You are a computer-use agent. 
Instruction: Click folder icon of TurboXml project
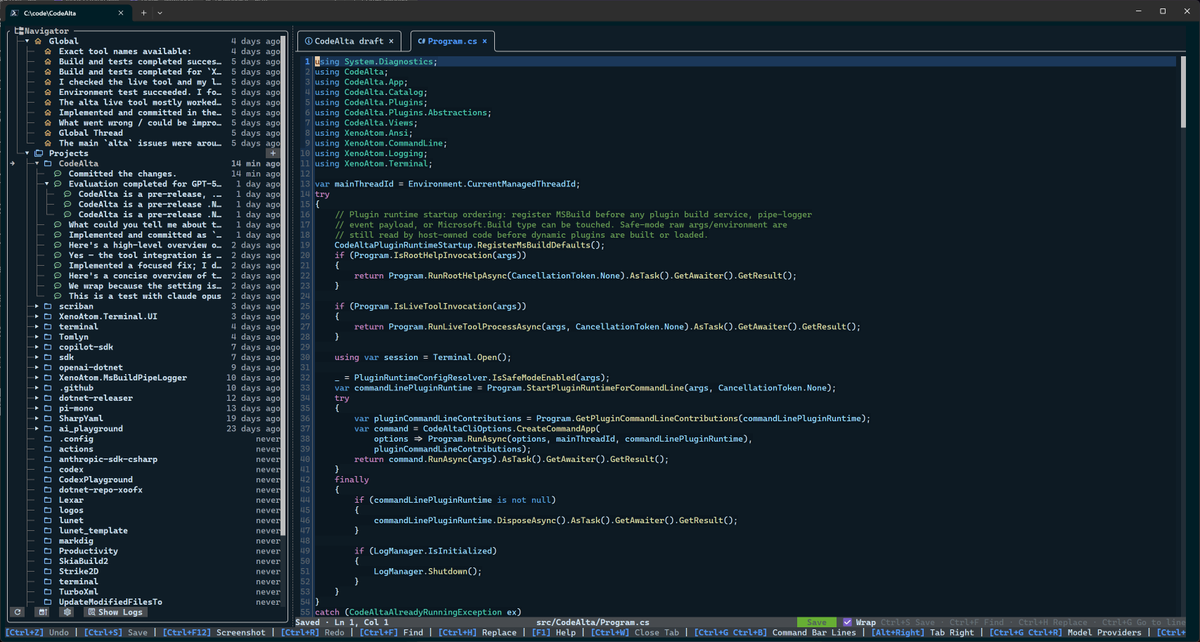coord(47,591)
